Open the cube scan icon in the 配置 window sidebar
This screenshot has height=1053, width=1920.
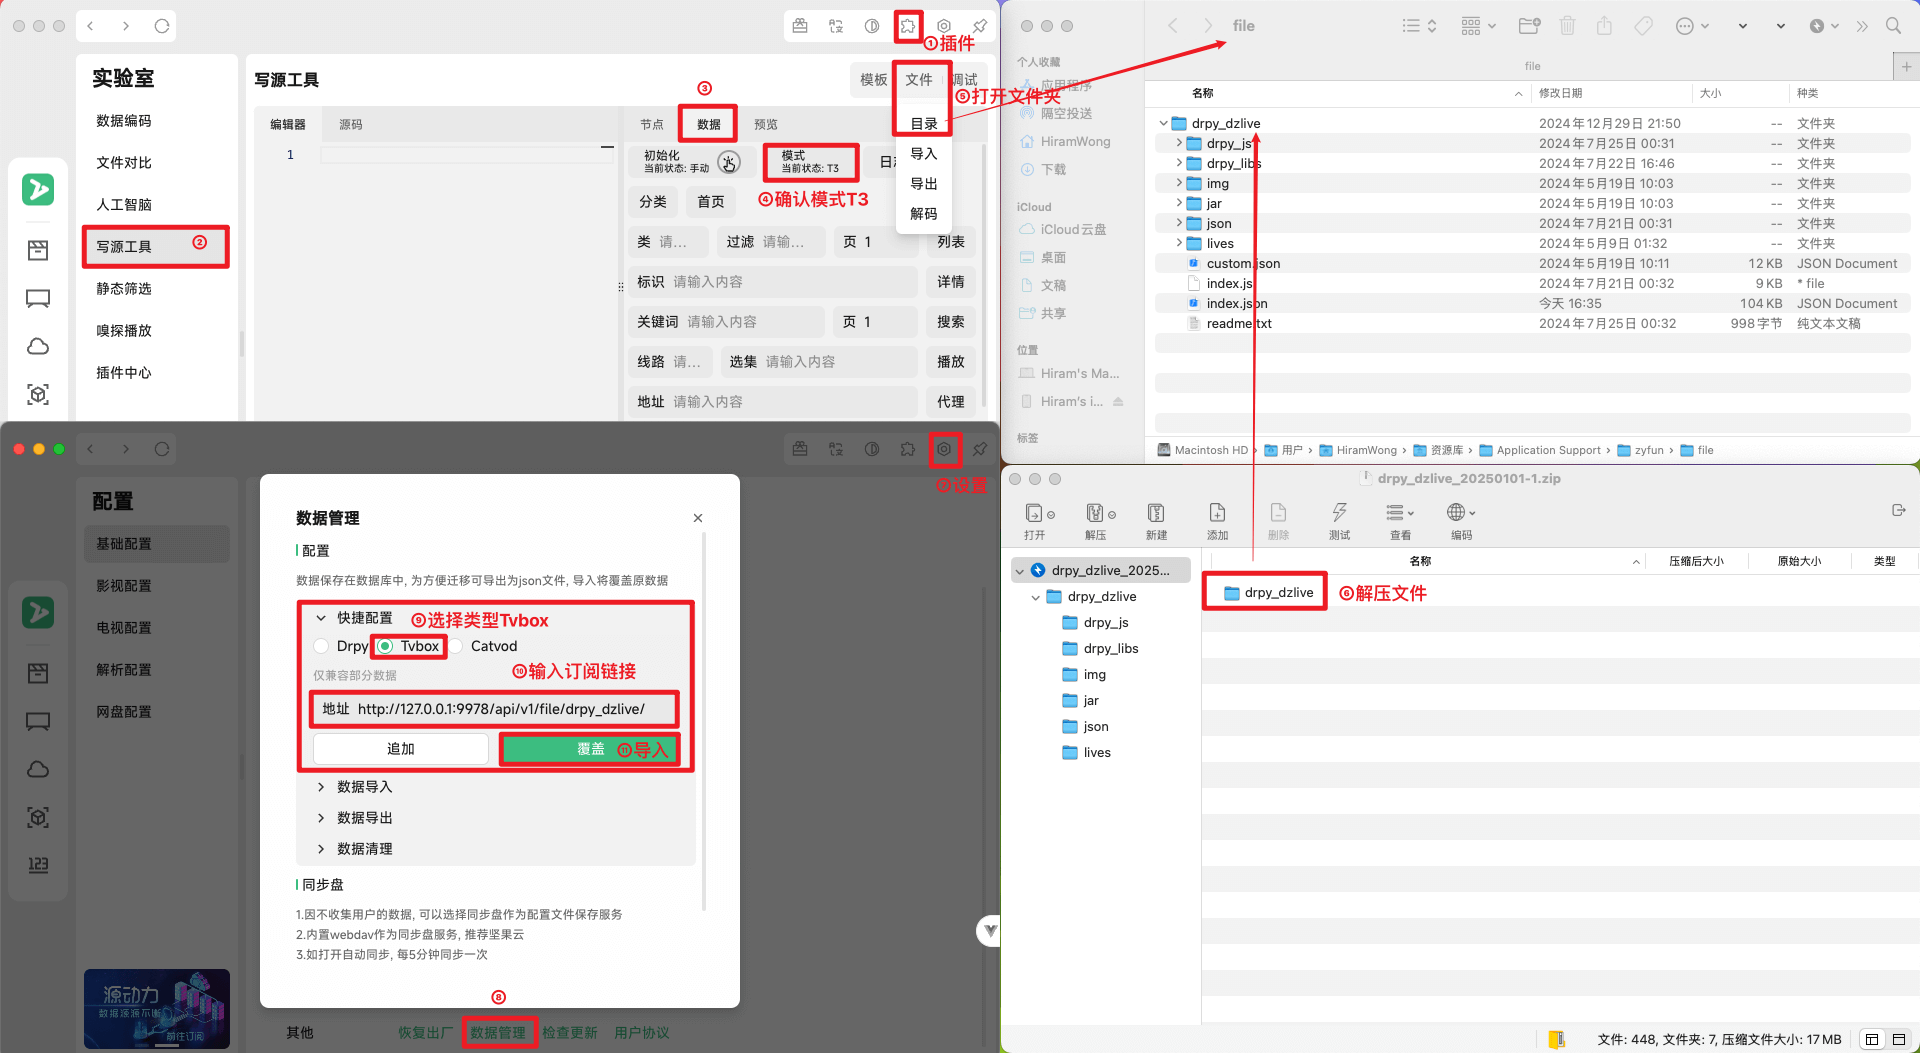(38, 817)
